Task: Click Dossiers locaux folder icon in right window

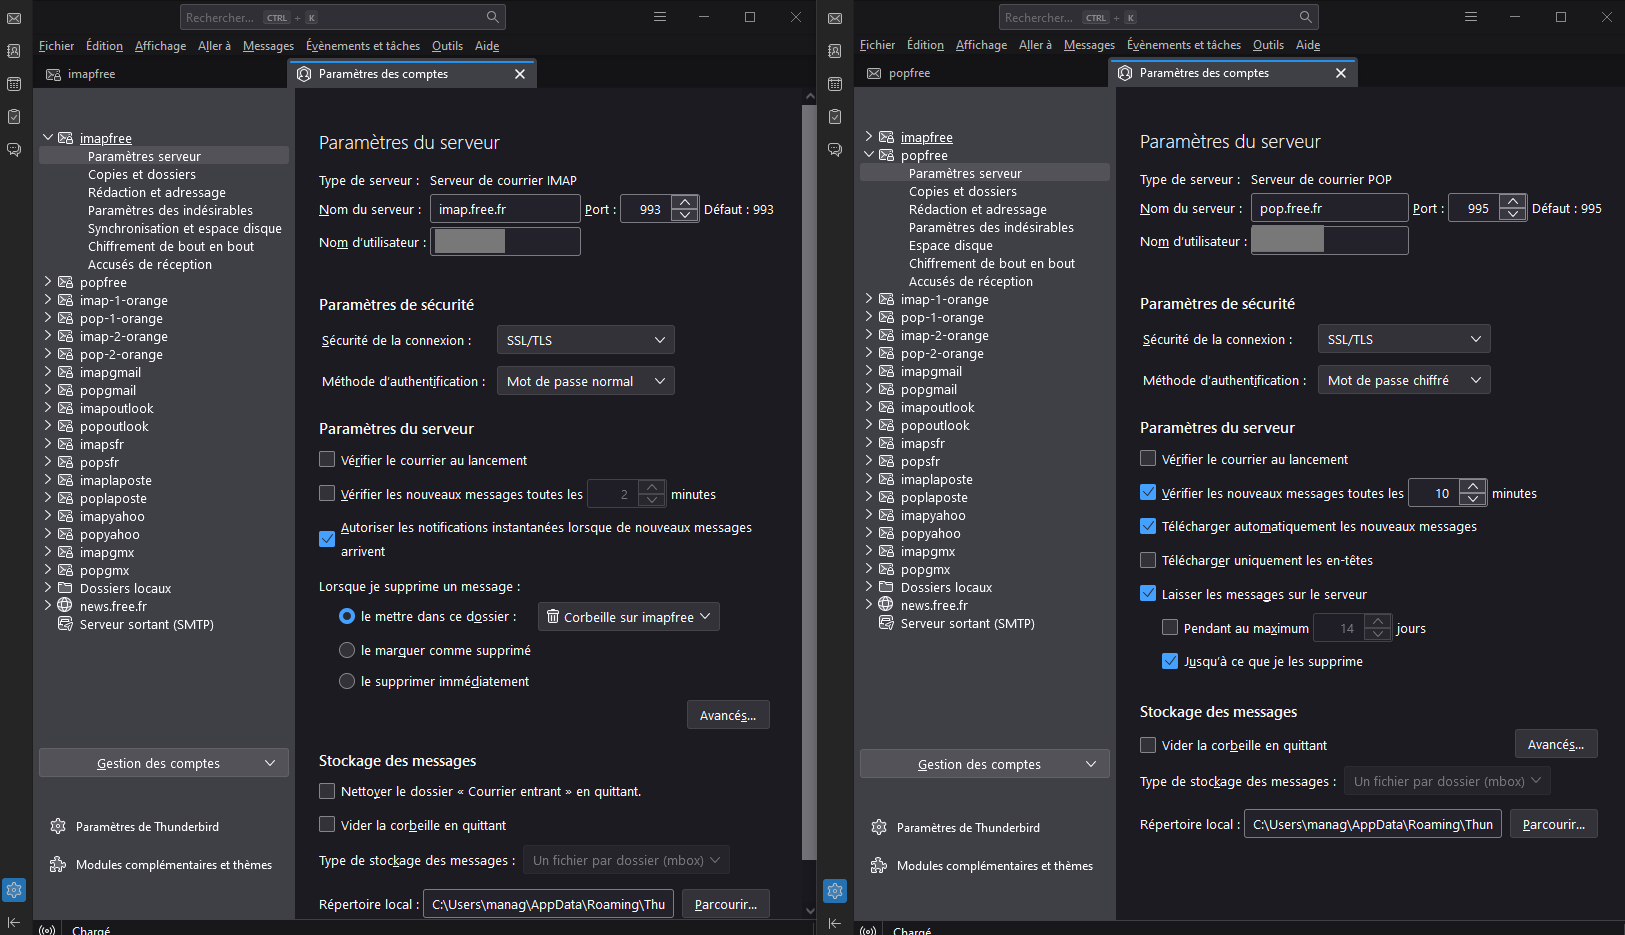Action: click(x=886, y=587)
